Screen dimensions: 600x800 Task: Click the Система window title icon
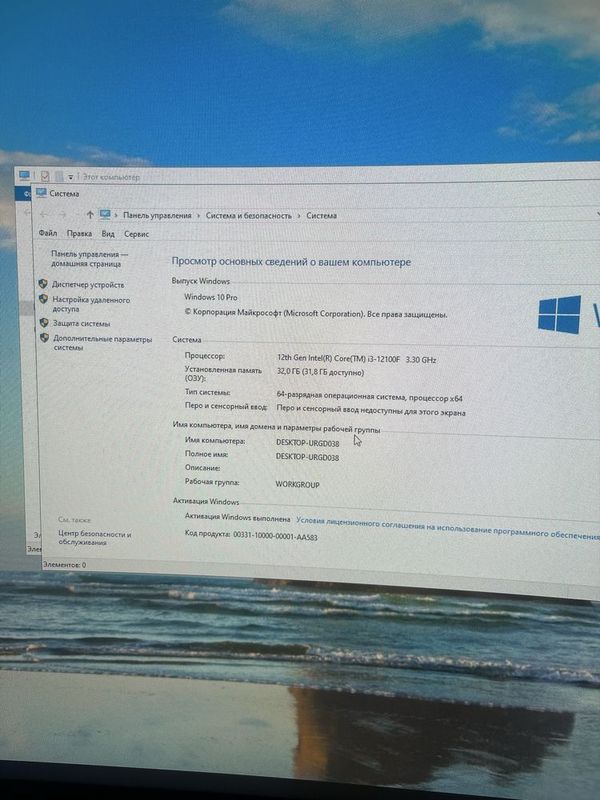click(x=41, y=193)
